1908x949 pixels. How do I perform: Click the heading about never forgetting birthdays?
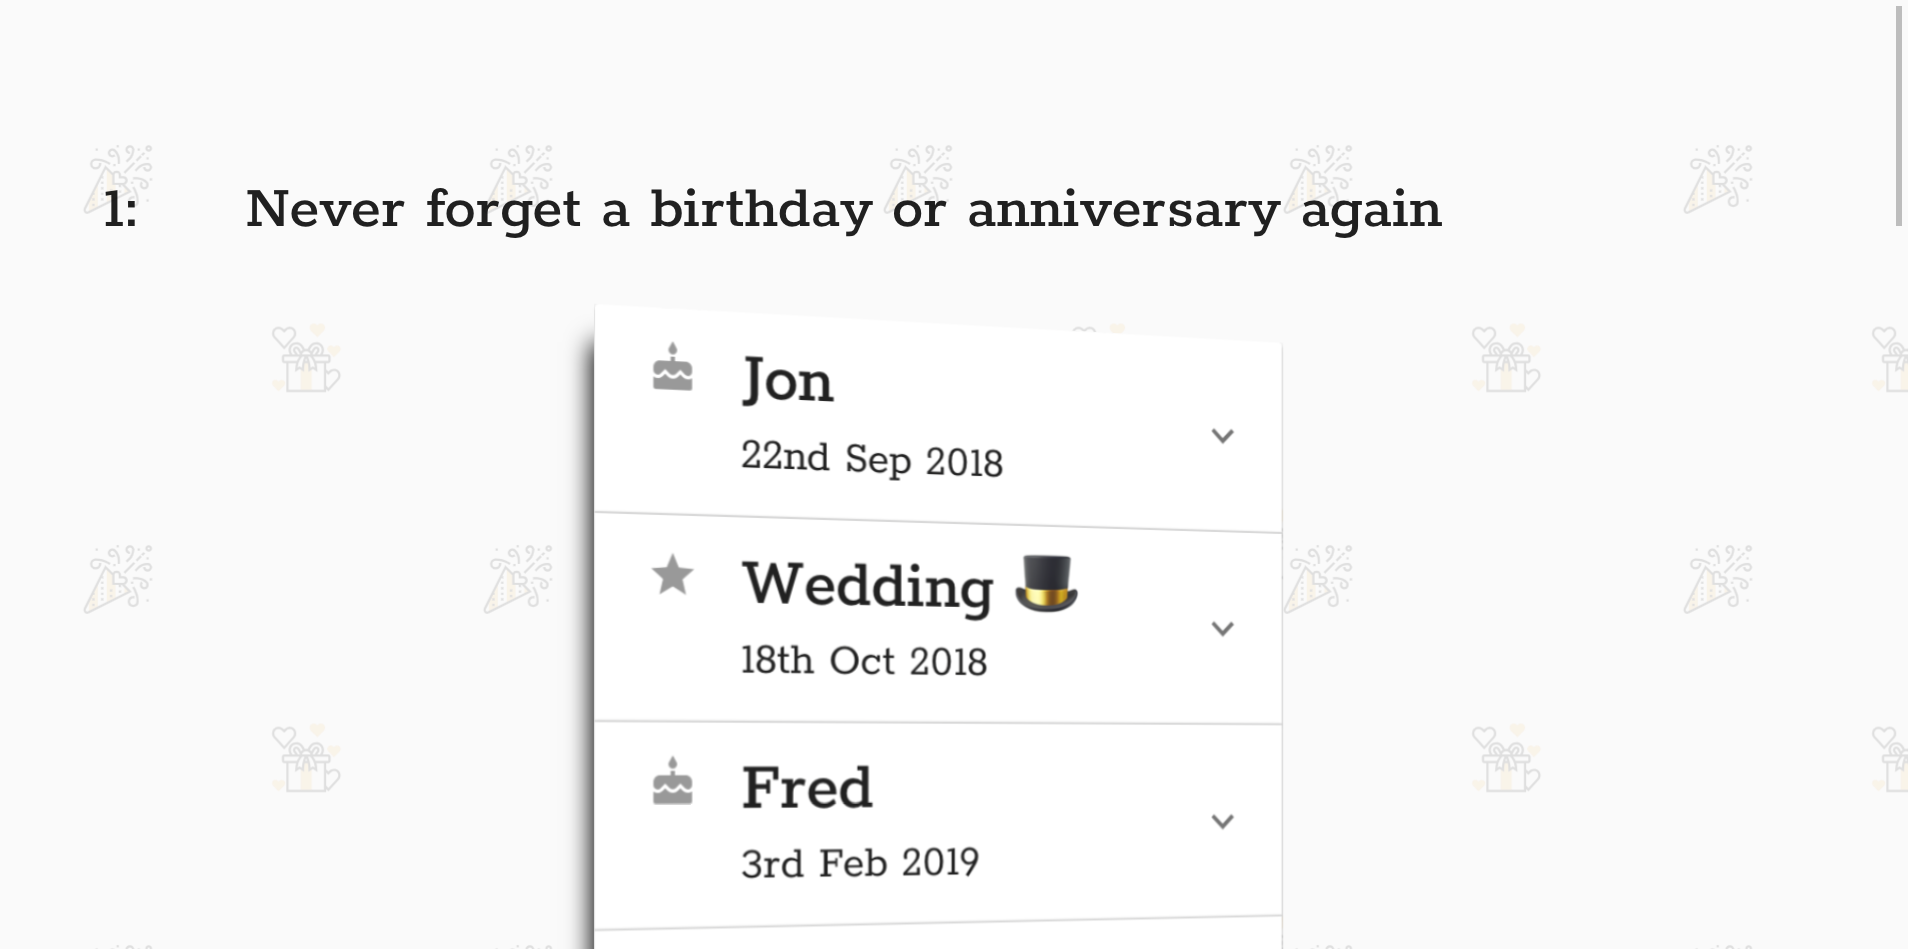(843, 210)
